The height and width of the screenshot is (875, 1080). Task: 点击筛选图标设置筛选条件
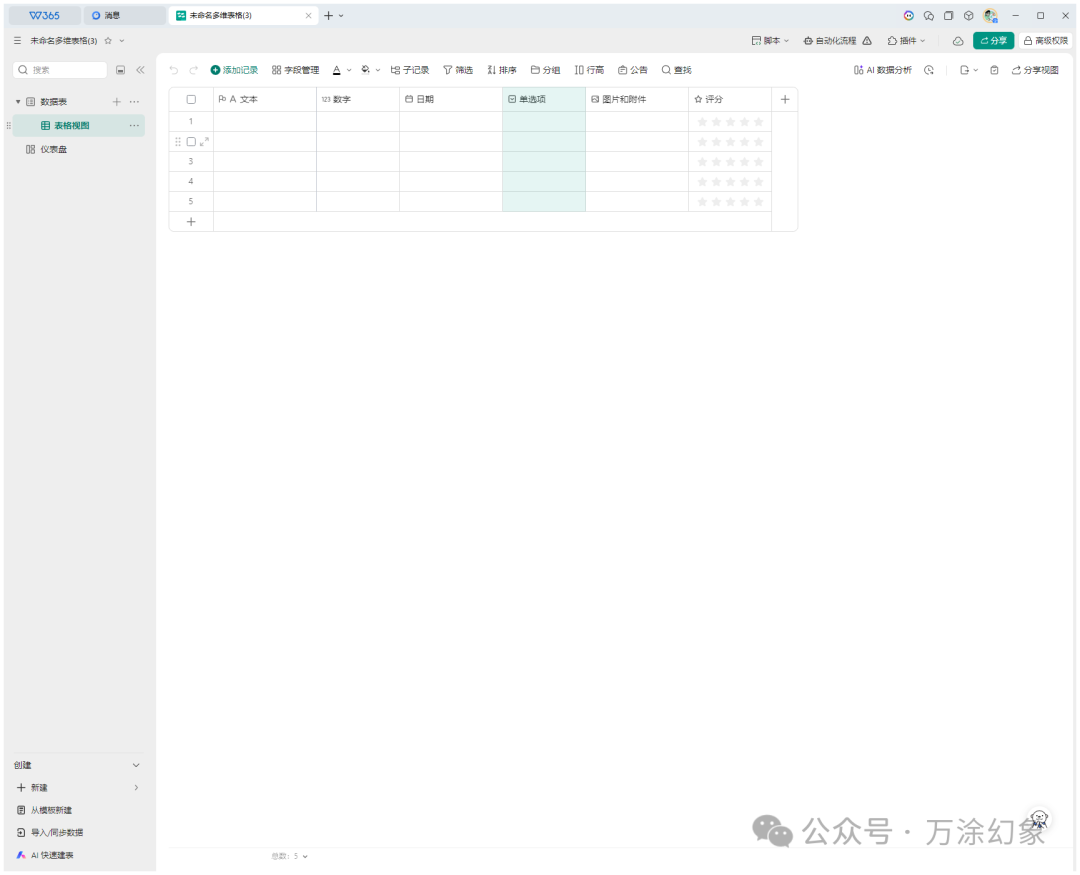coord(458,70)
